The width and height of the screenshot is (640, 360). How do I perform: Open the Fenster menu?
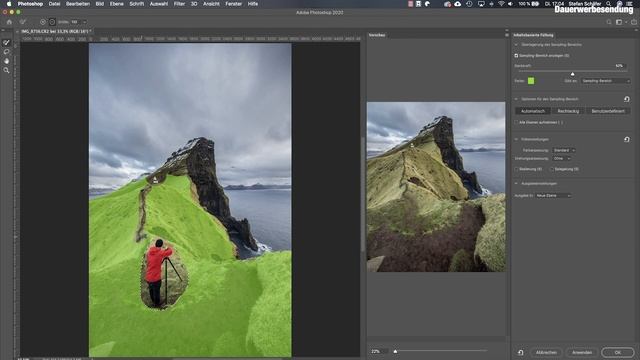click(x=233, y=4)
